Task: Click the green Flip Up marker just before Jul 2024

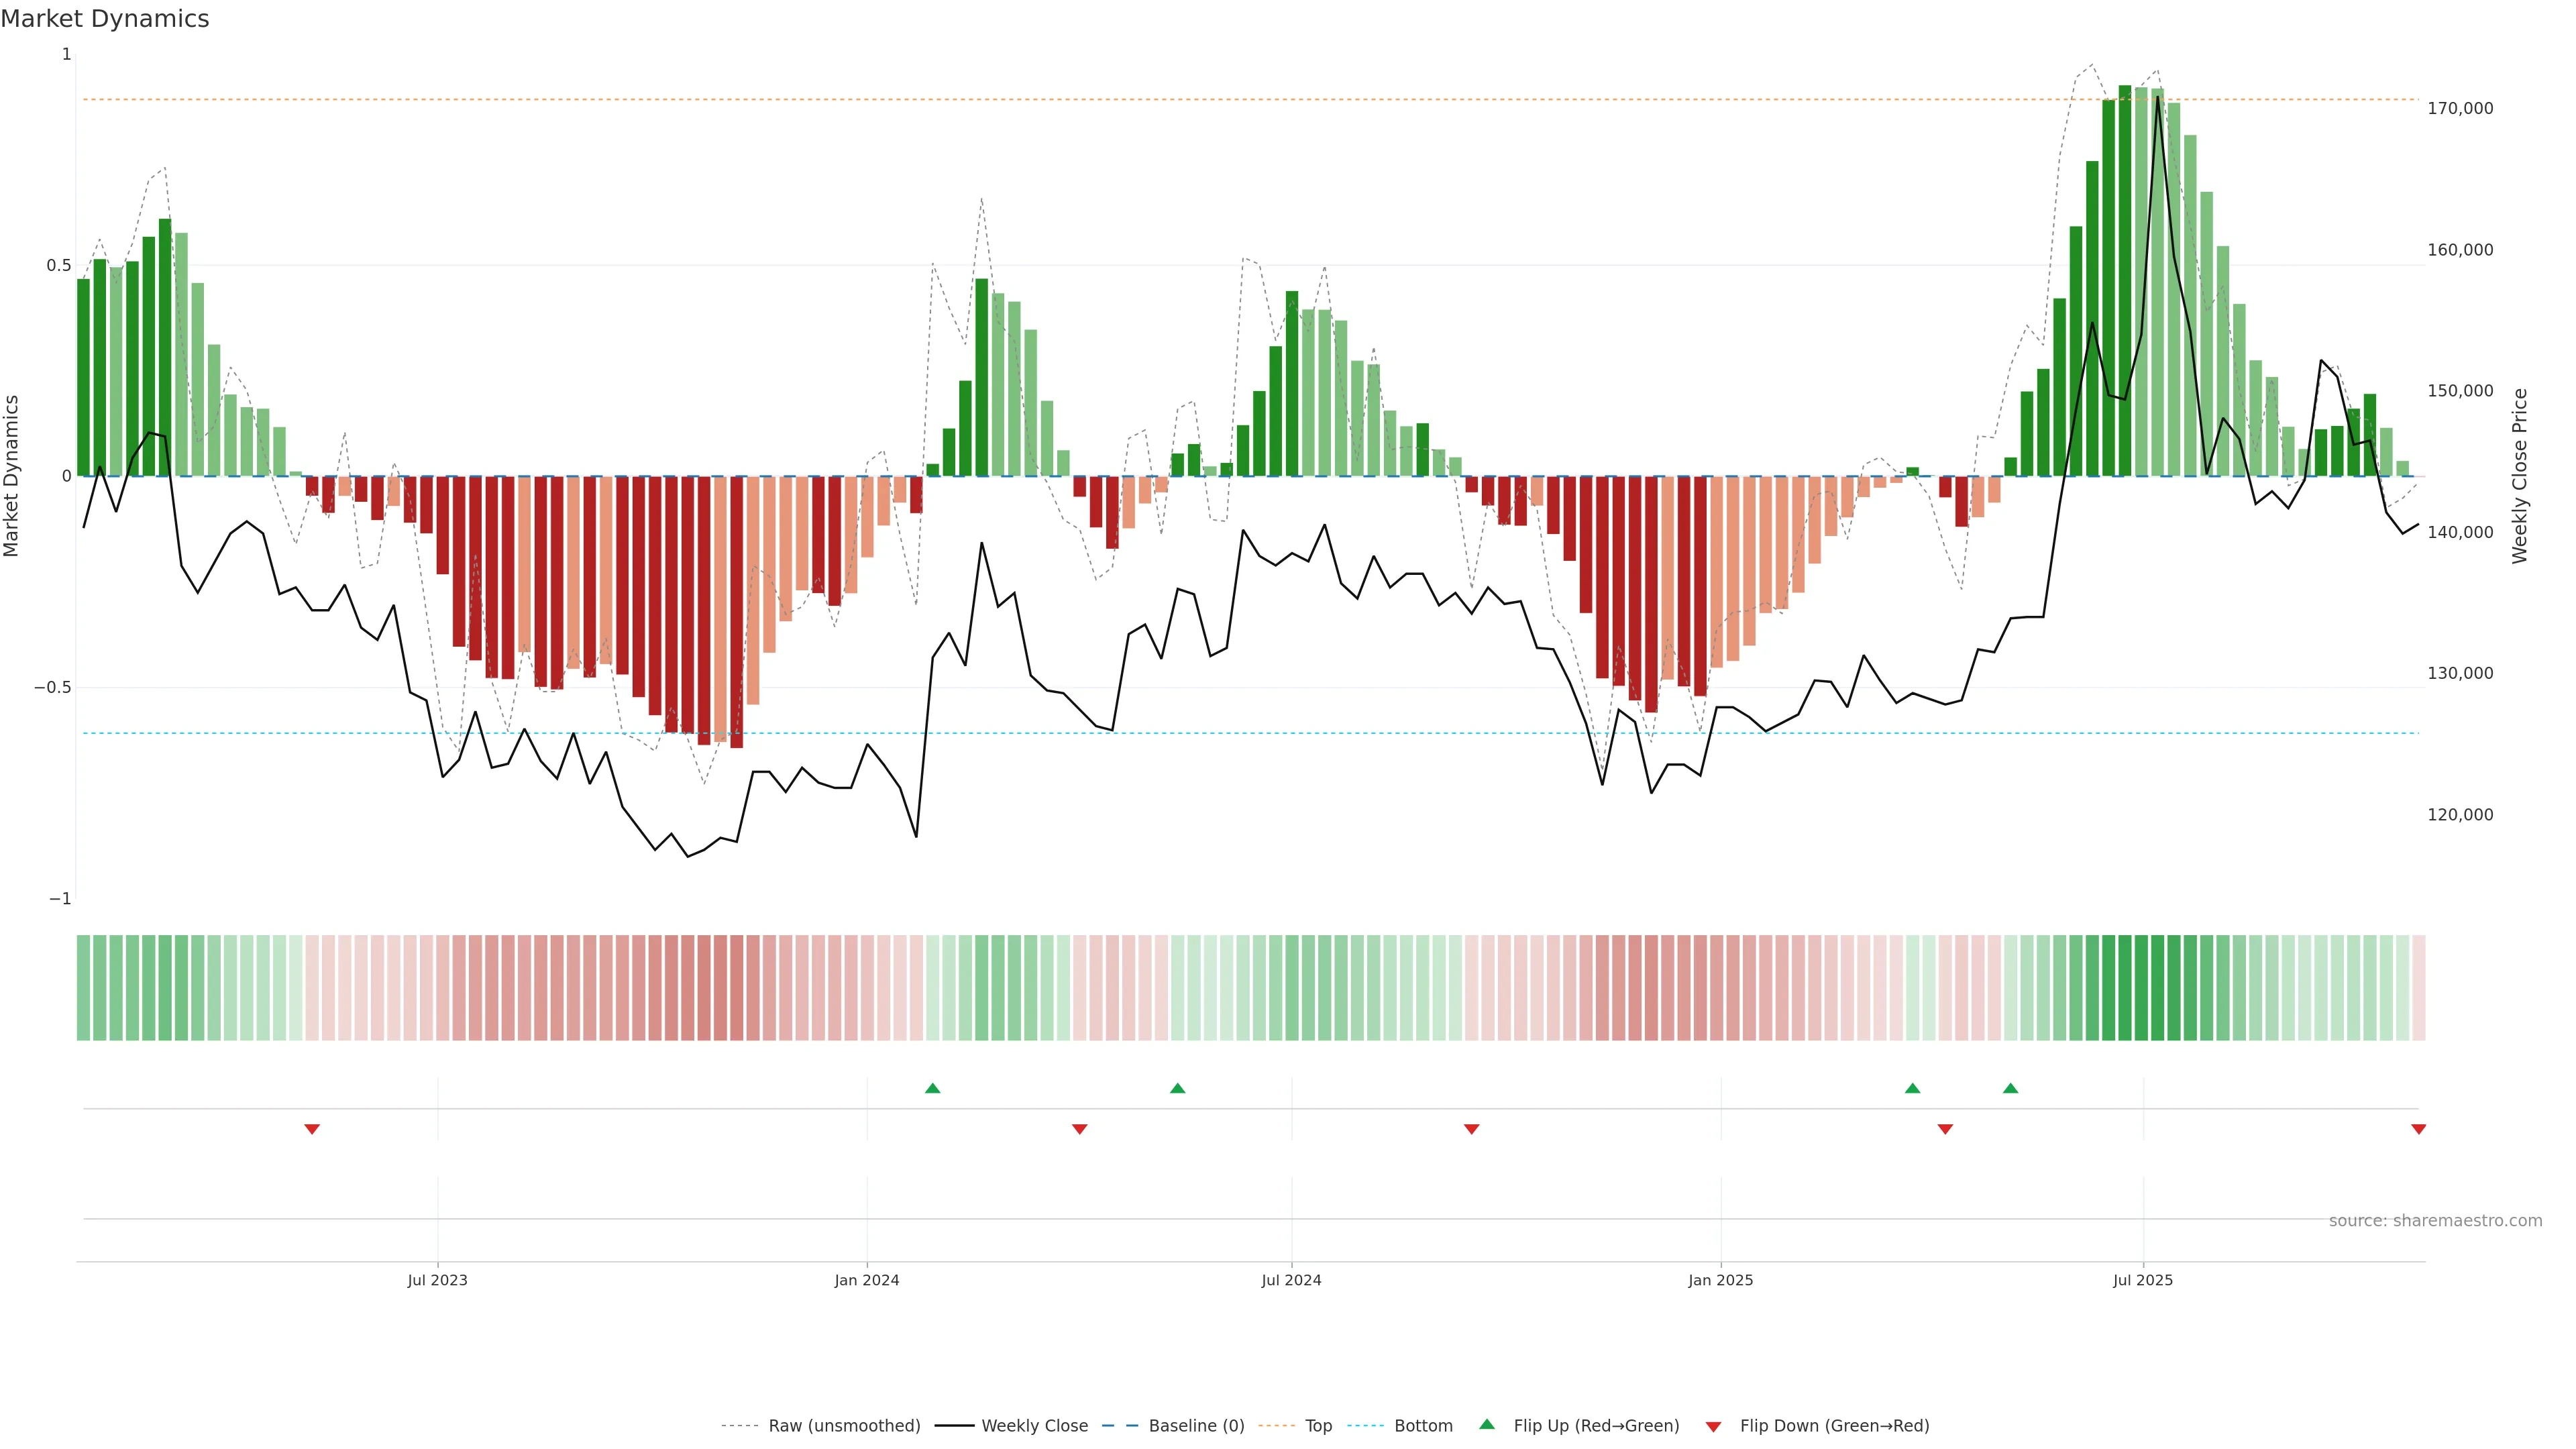Action: click(1177, 1088)
